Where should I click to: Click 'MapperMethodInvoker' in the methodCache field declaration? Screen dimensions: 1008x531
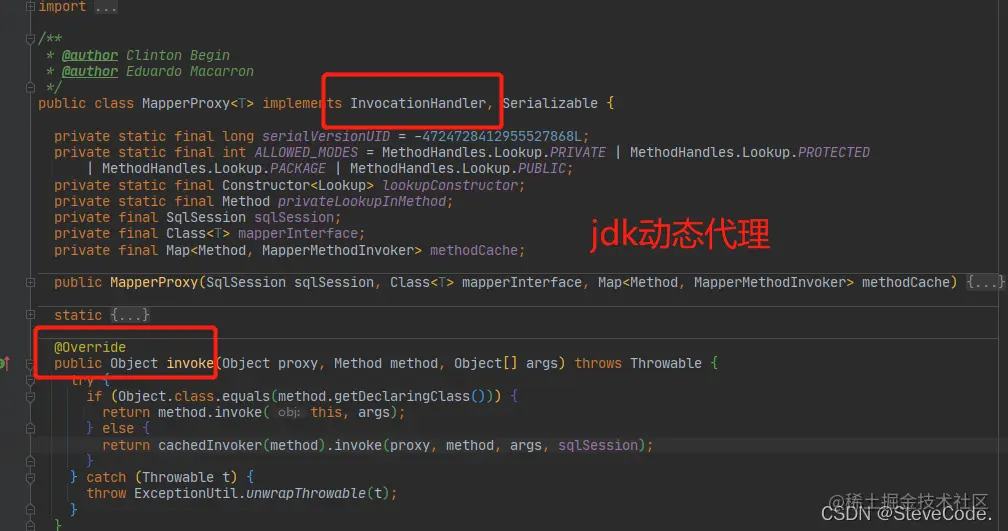(338, 250)
